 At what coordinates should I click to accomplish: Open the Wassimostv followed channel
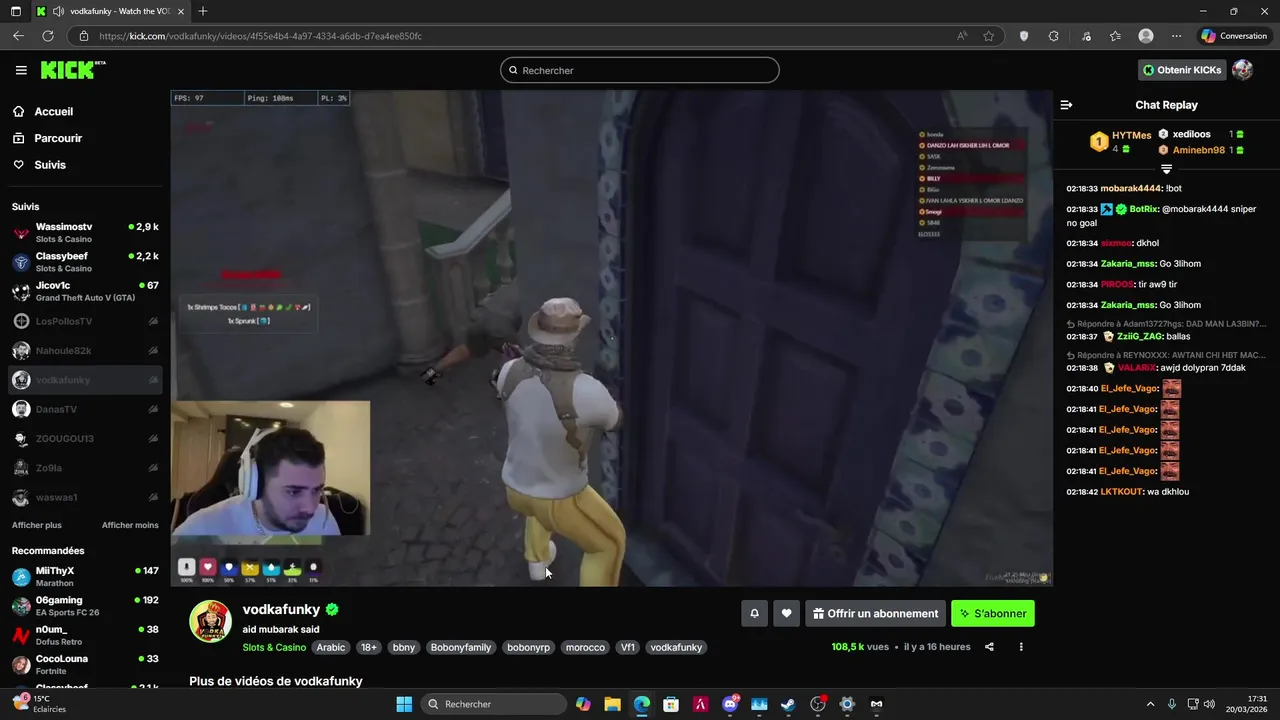coord(85,232)
